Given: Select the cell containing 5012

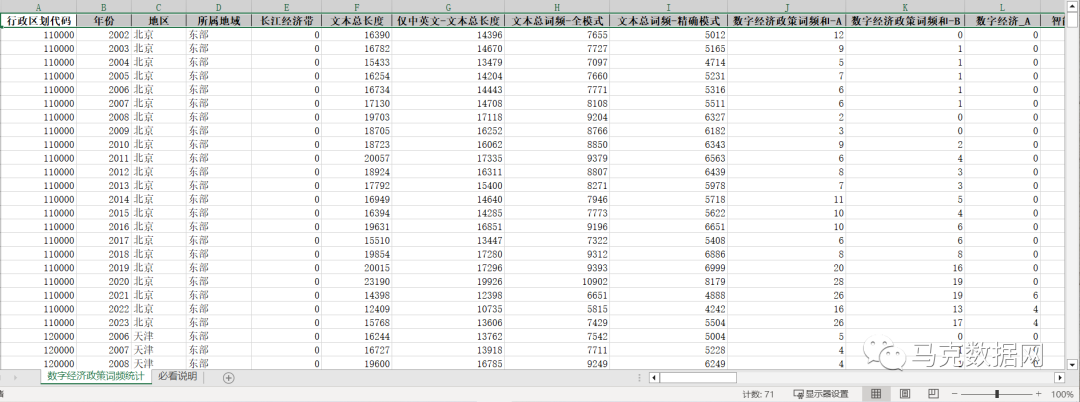Looking at the screenshot, I should pos(668,34).
